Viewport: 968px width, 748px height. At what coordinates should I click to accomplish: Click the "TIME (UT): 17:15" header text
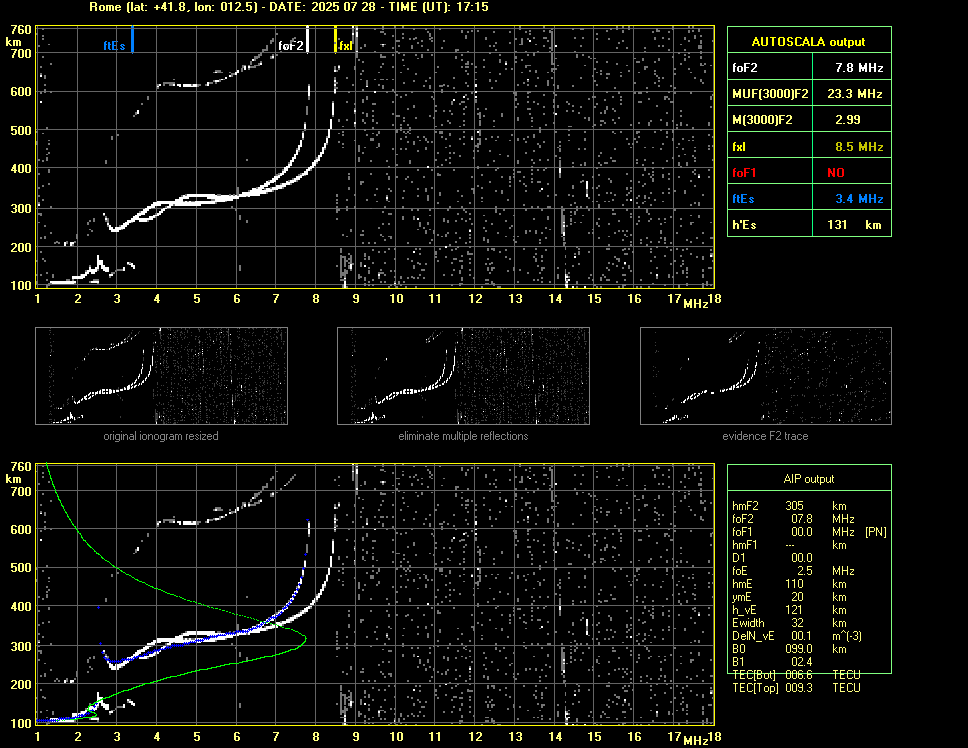[438, 7]
